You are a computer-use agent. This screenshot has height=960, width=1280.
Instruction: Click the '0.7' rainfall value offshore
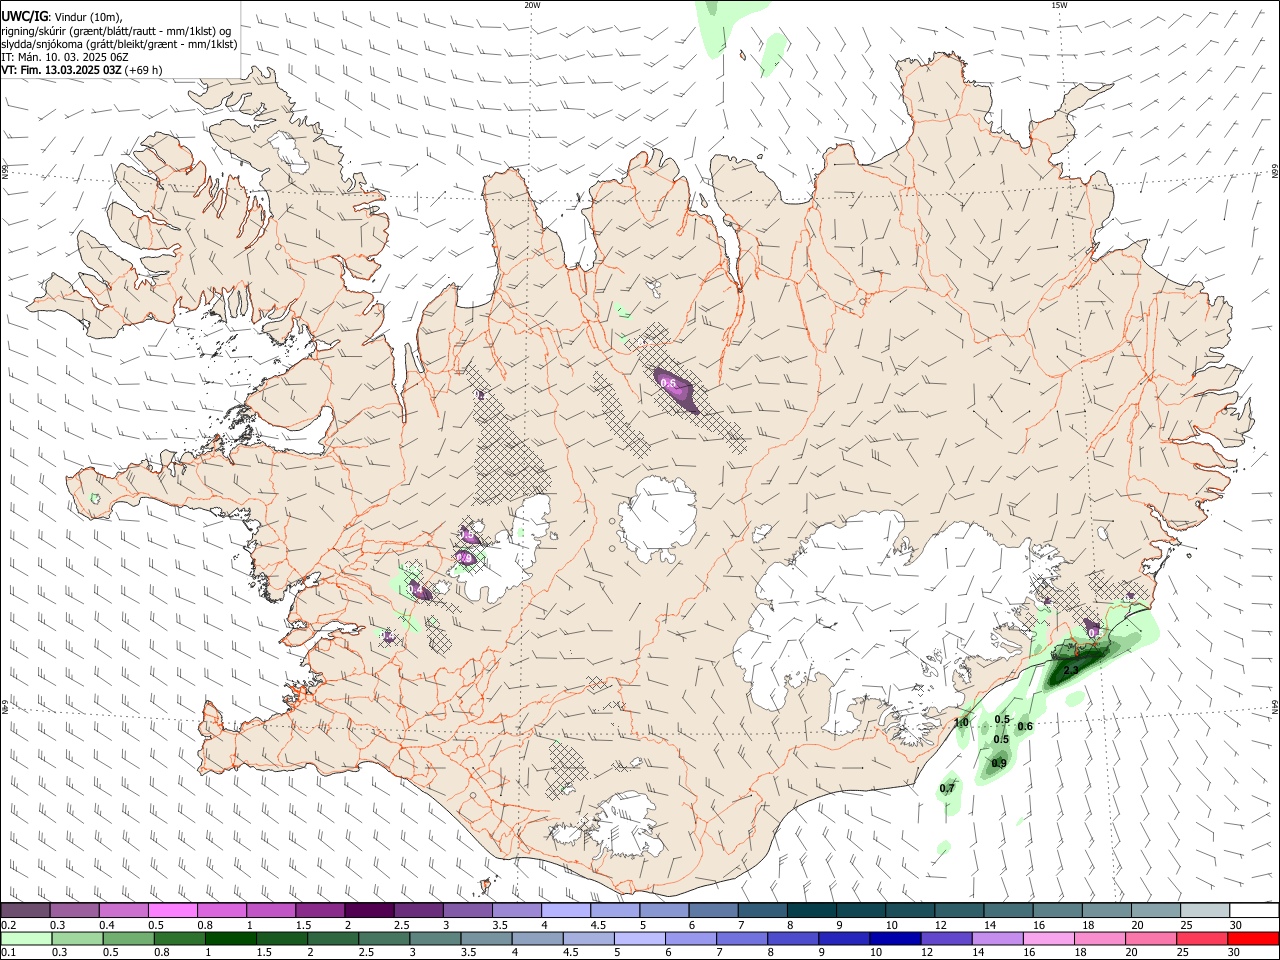pyautogui.click(x=947, y=788)
